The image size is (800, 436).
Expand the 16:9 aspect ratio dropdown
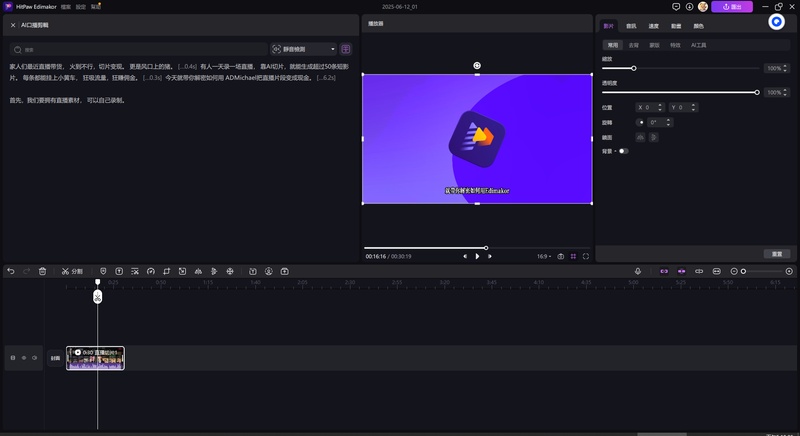pyautogui.click(x=544, y=256)
